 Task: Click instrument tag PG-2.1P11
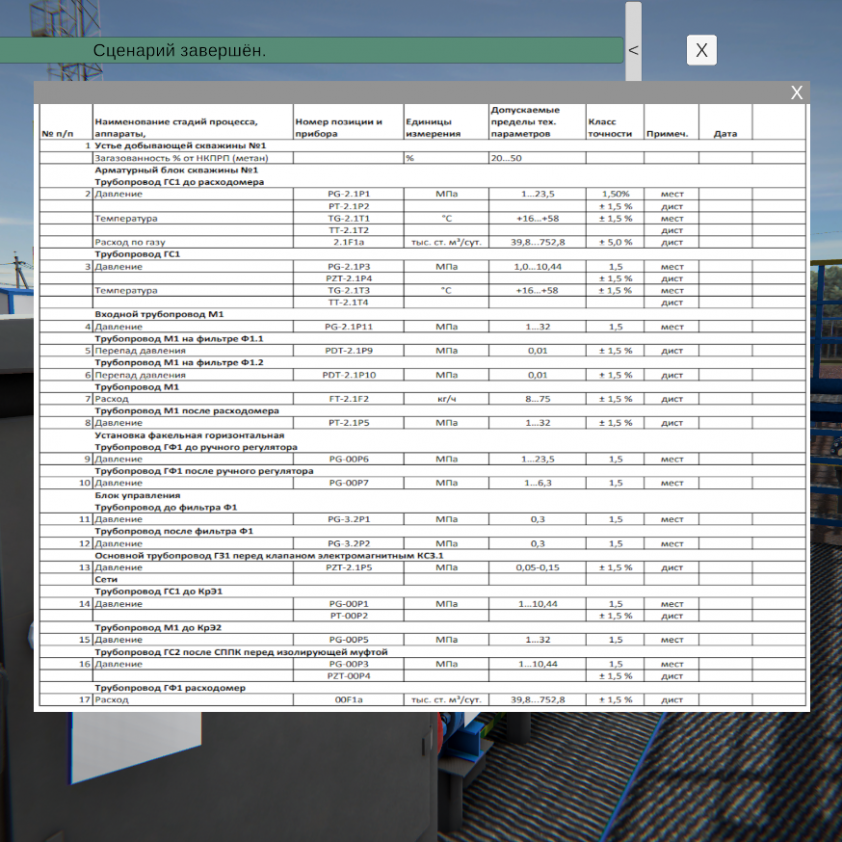click(x=349, y=326)
